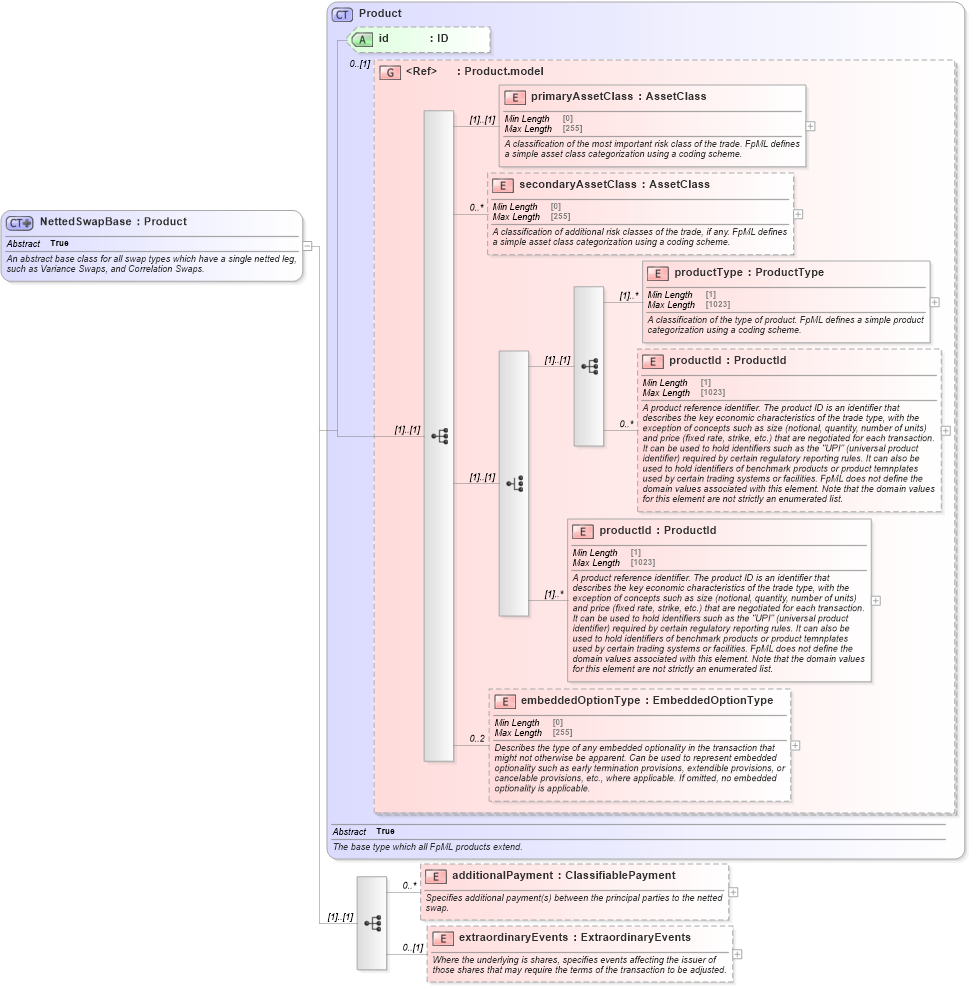
Task: Click the A attribute icon next to id
Action: 362,40
